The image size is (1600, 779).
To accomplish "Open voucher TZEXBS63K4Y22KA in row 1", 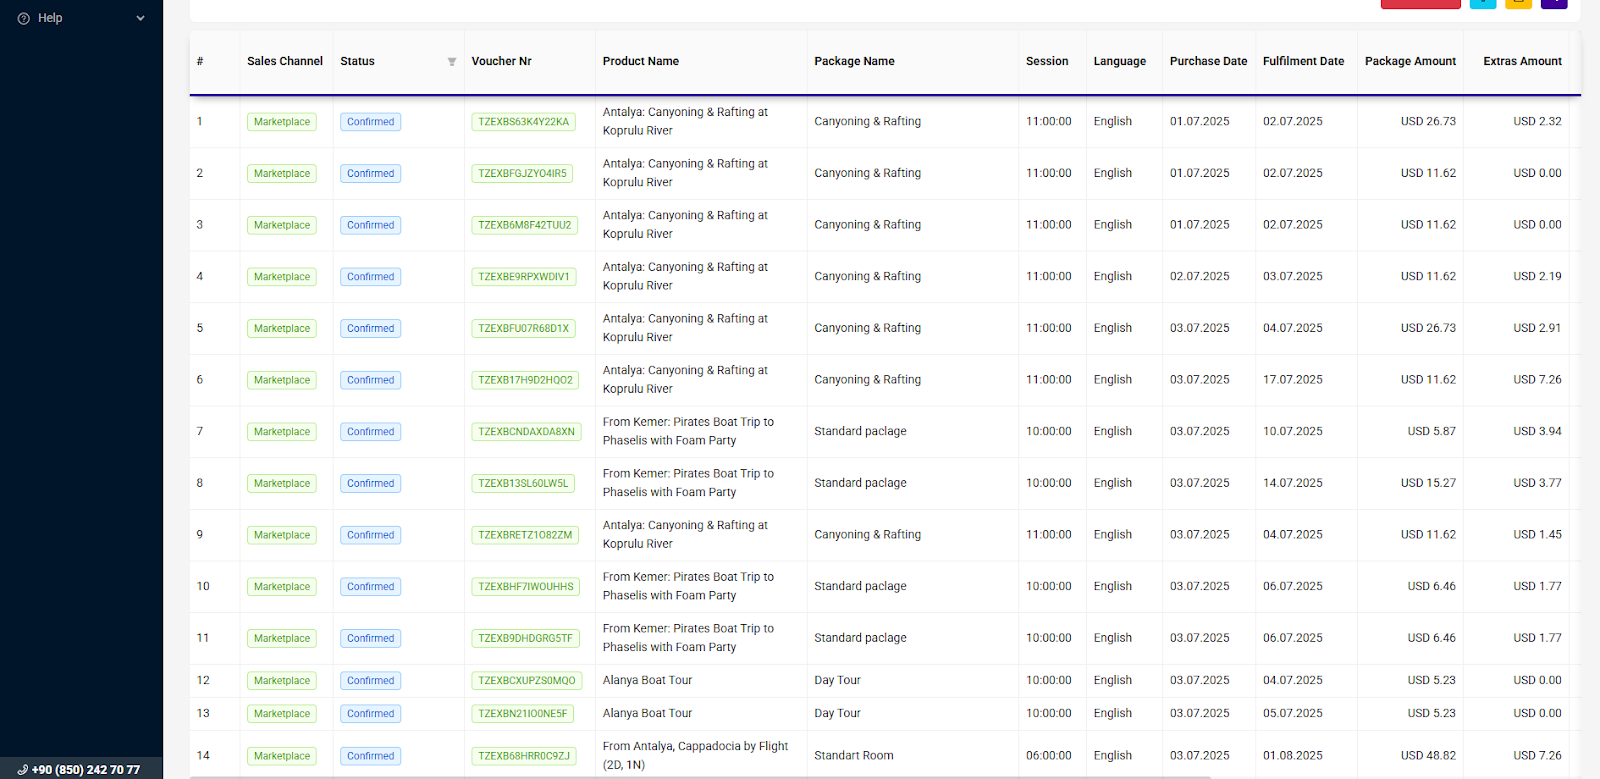I will tap(524, 122).
